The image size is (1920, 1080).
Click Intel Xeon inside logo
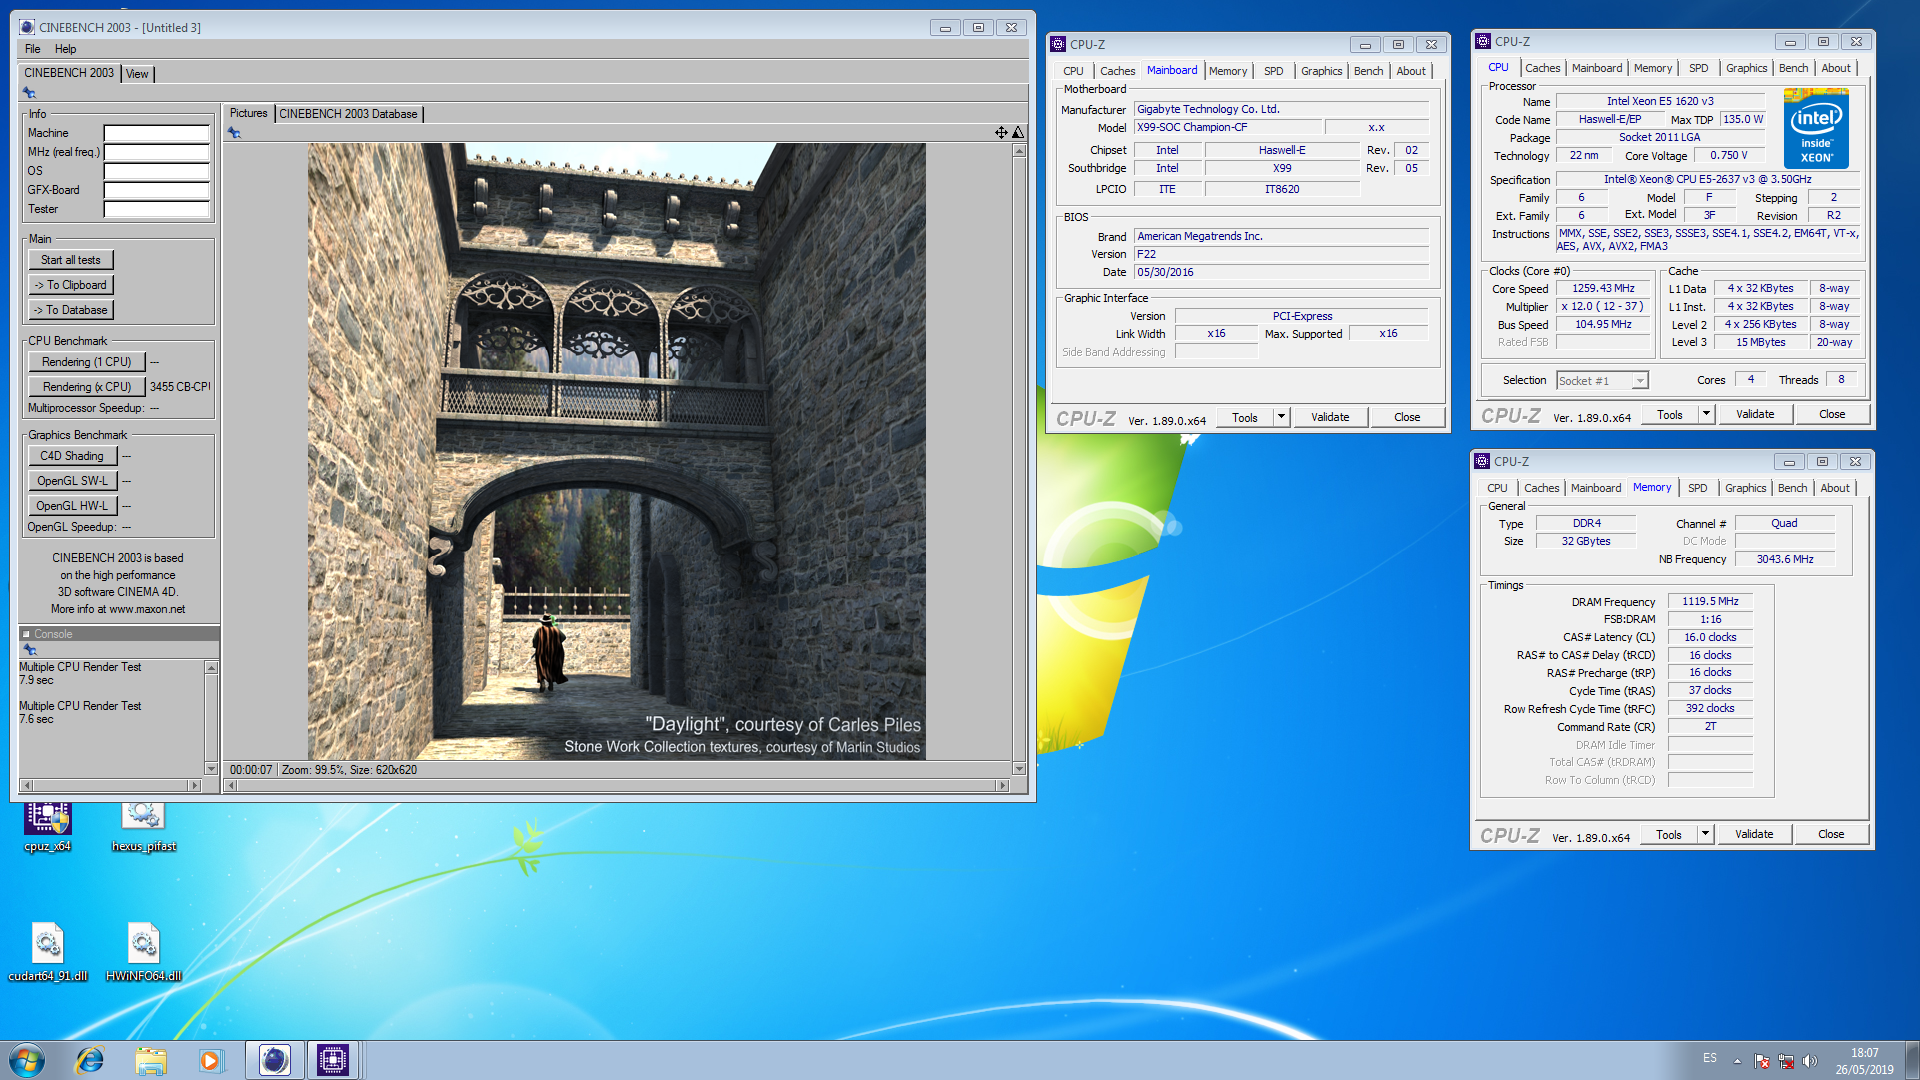pos(1816,128)
